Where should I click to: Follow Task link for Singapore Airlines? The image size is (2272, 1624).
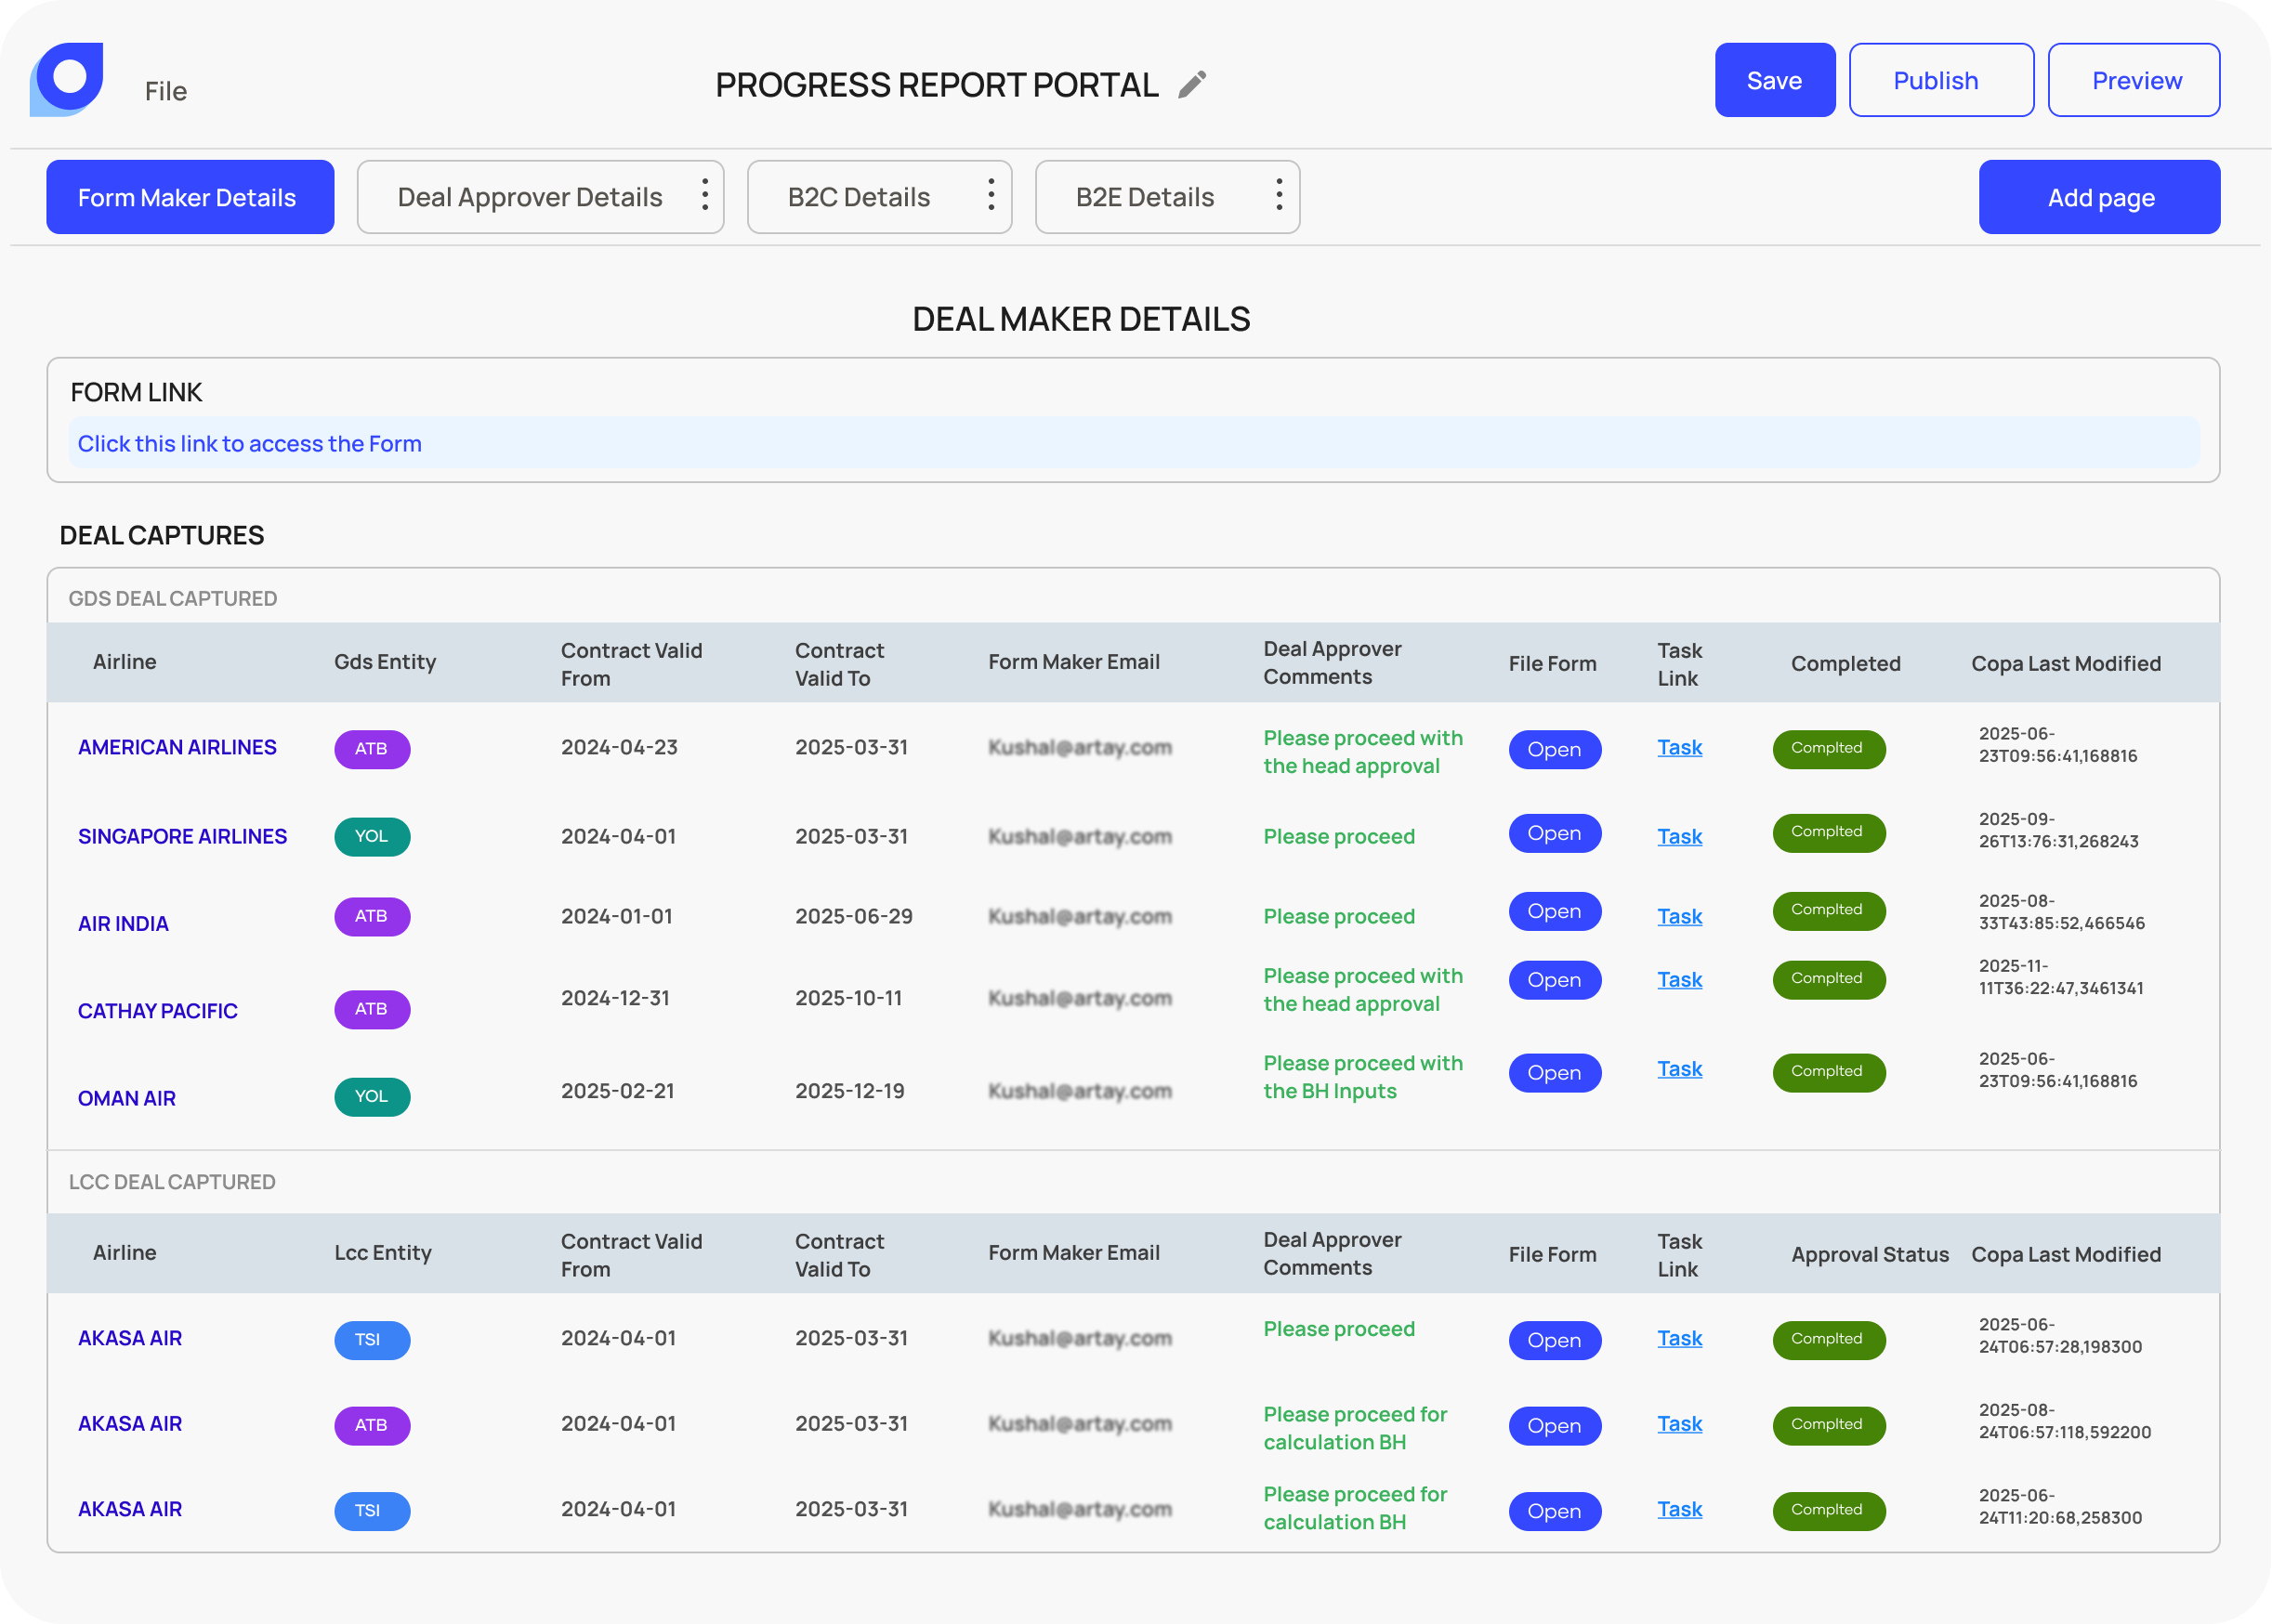(x=1679, y=836)
